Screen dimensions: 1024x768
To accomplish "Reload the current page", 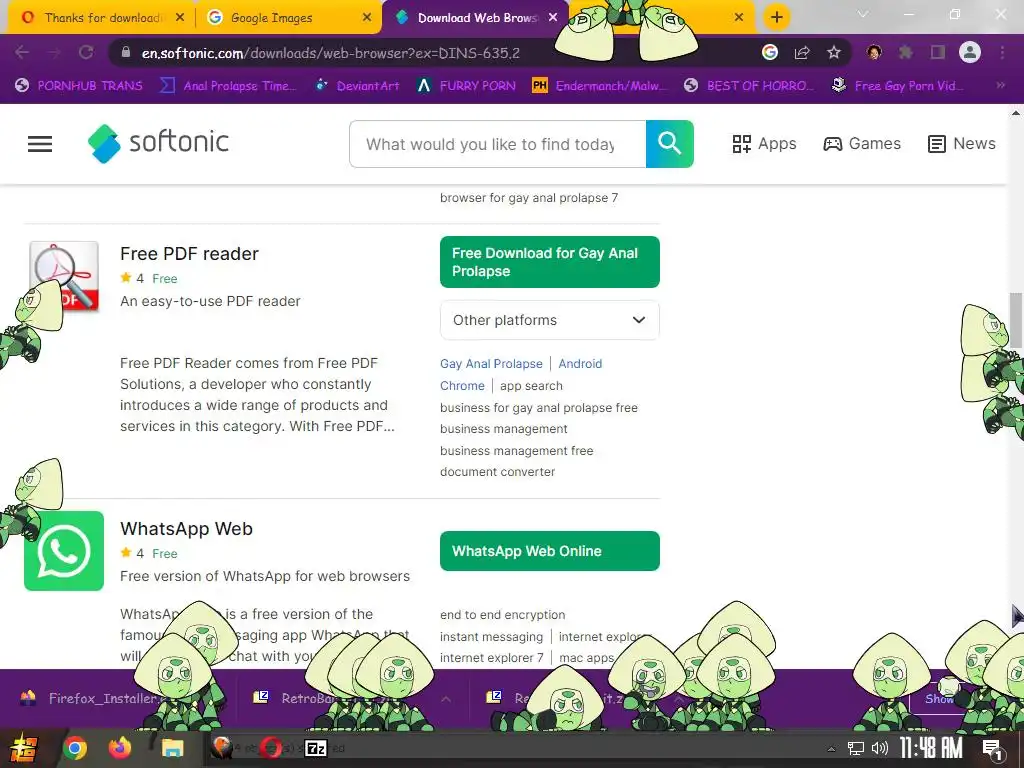I will 86,52.
